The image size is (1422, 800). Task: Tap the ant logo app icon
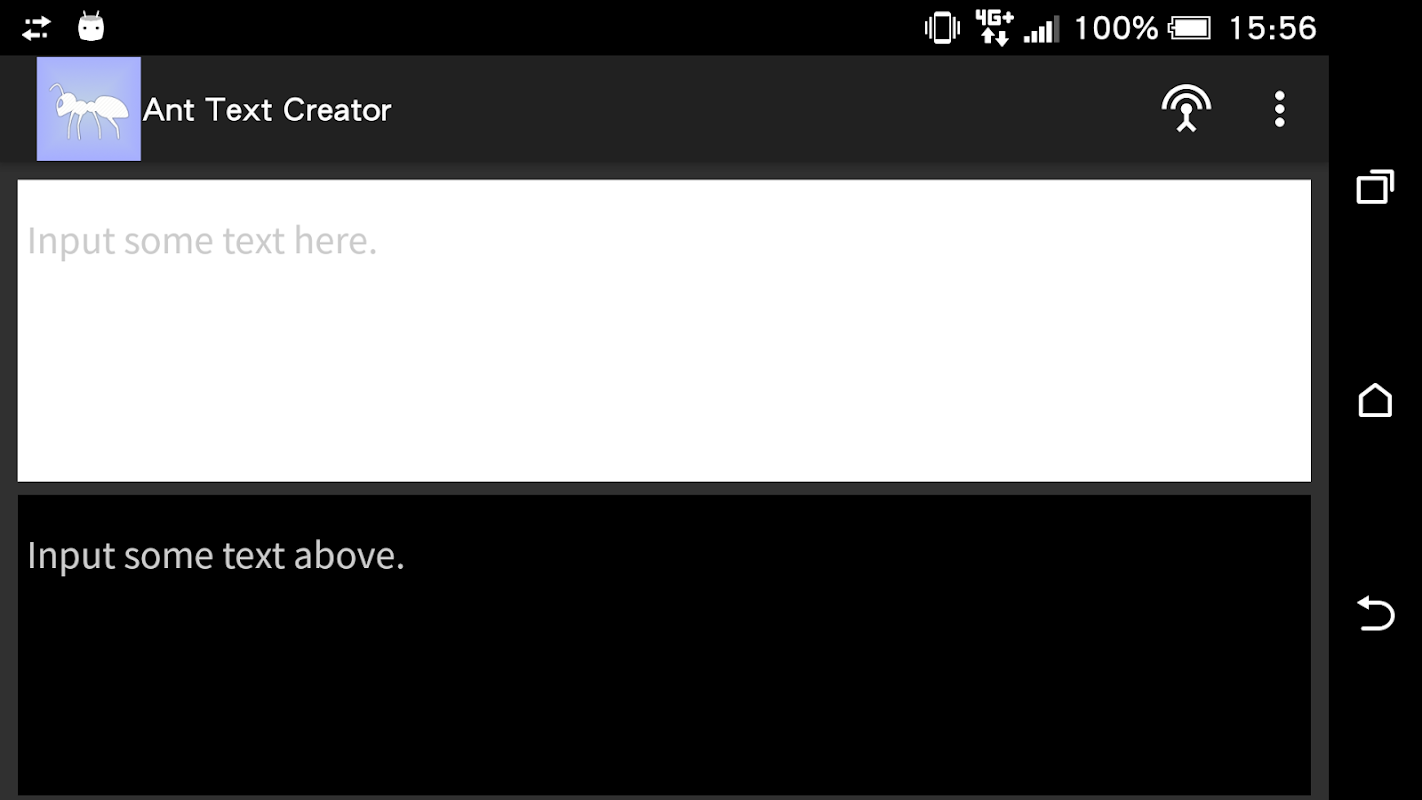click(89, 109)
